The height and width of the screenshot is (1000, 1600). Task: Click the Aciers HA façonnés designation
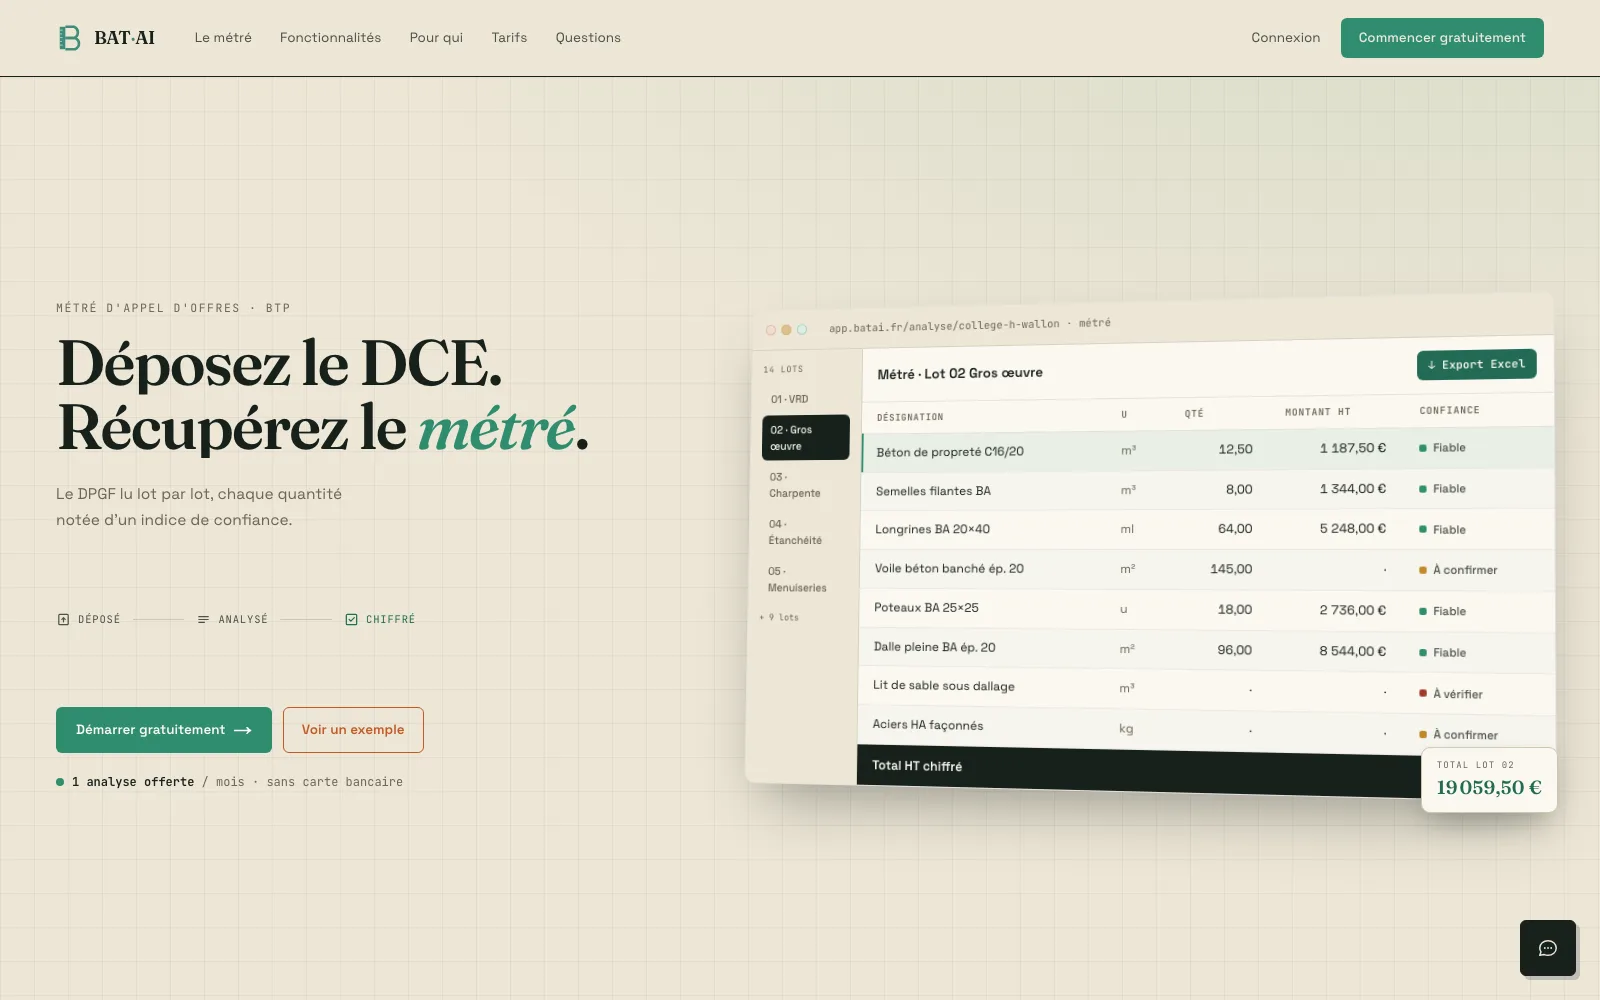pos(927,725)
